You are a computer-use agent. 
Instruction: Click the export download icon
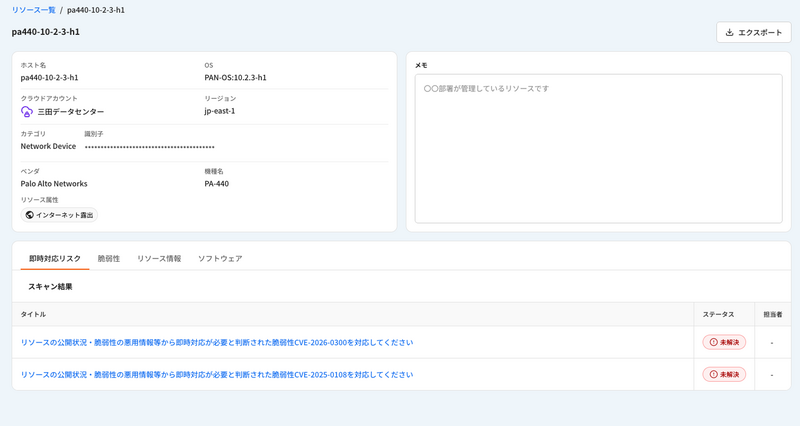coord(730,32)
